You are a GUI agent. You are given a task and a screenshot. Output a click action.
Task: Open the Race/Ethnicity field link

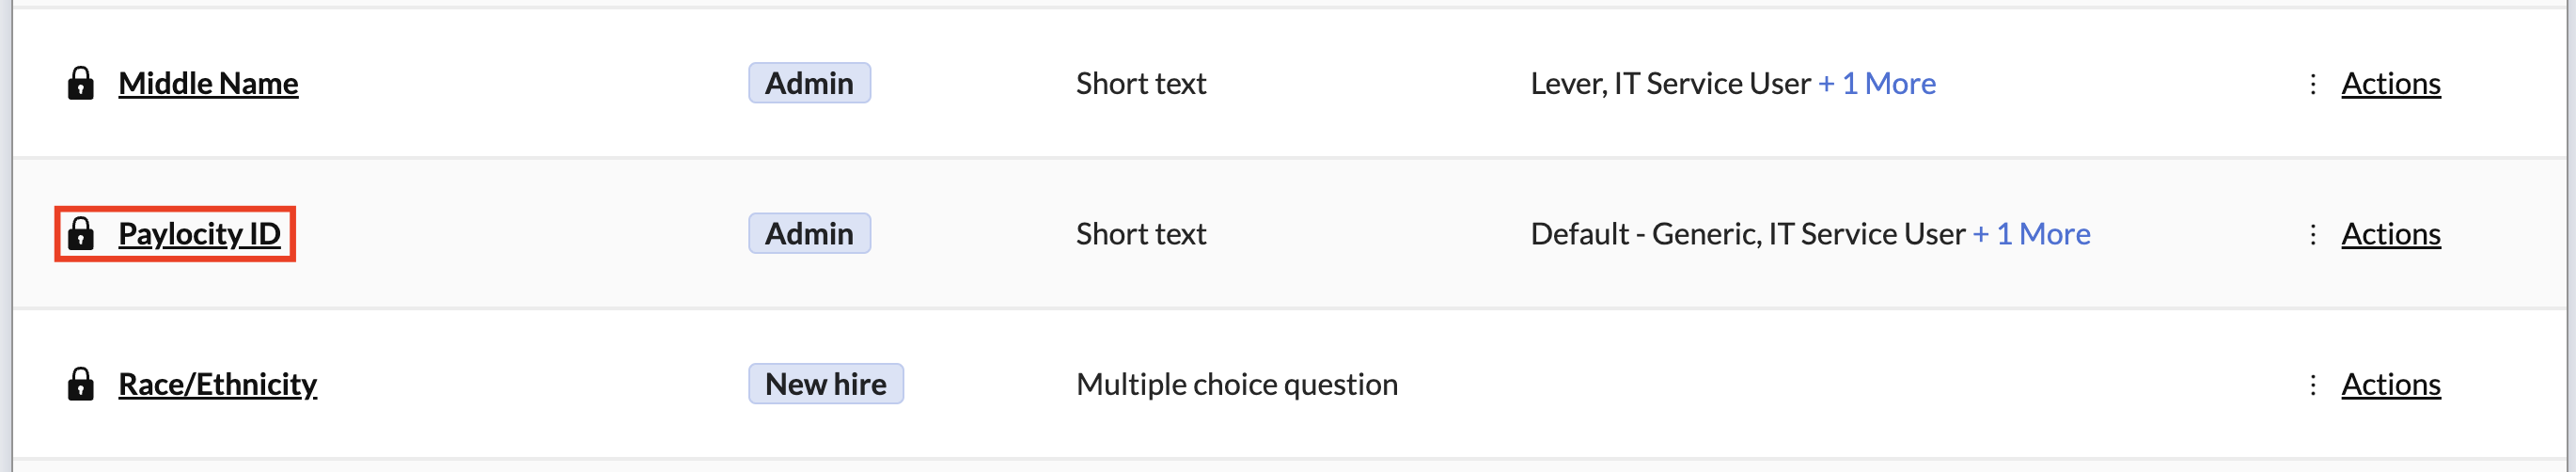point(217,384)
